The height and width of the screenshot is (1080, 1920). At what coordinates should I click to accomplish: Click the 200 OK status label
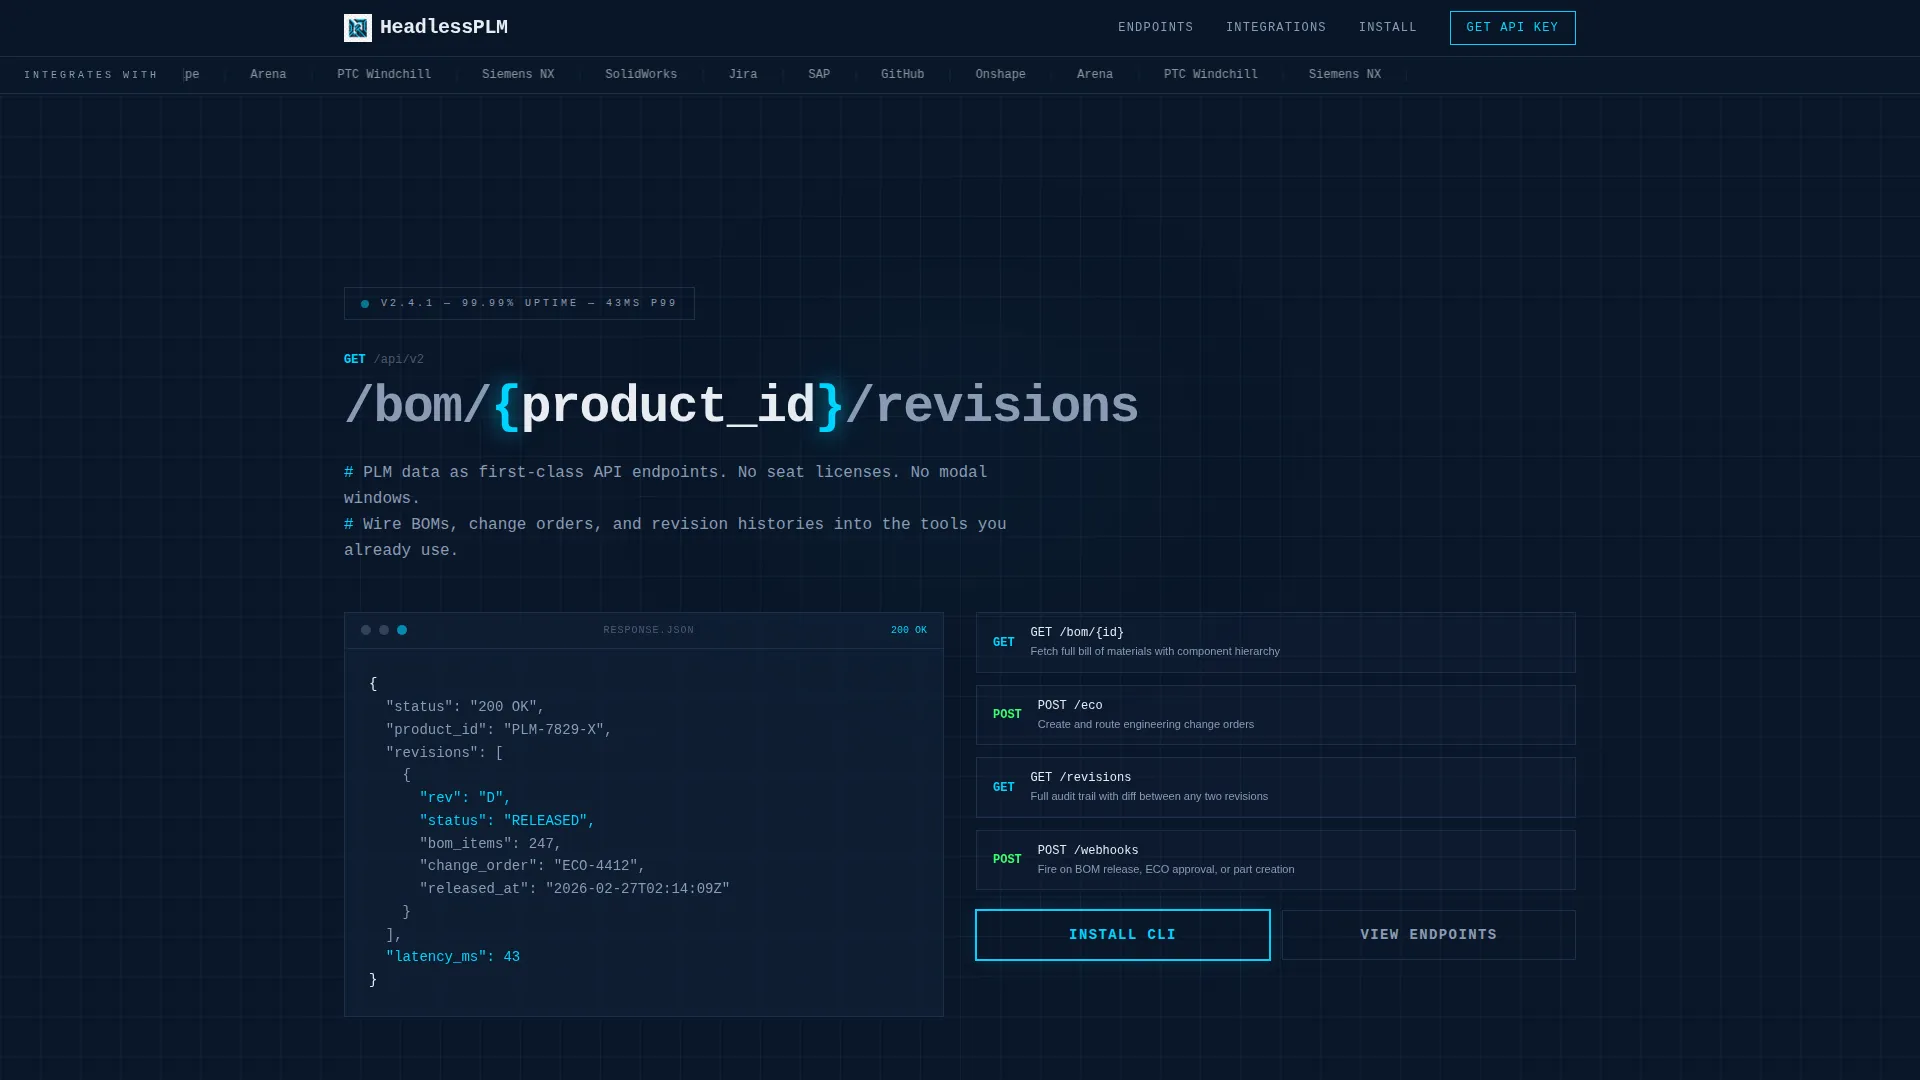click(x=908, y=630)
